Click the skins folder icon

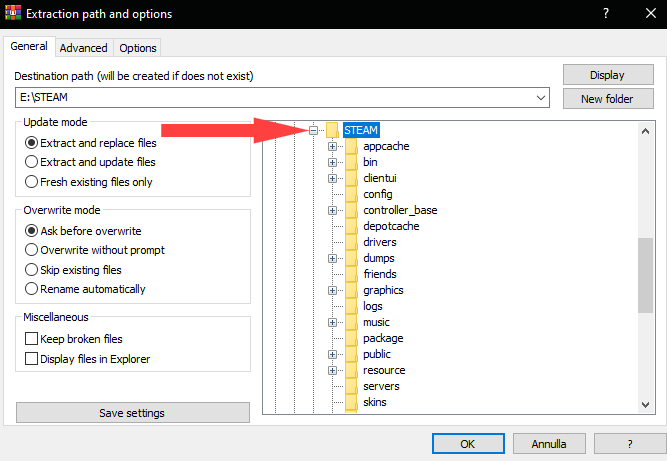(x=351, y=403)
